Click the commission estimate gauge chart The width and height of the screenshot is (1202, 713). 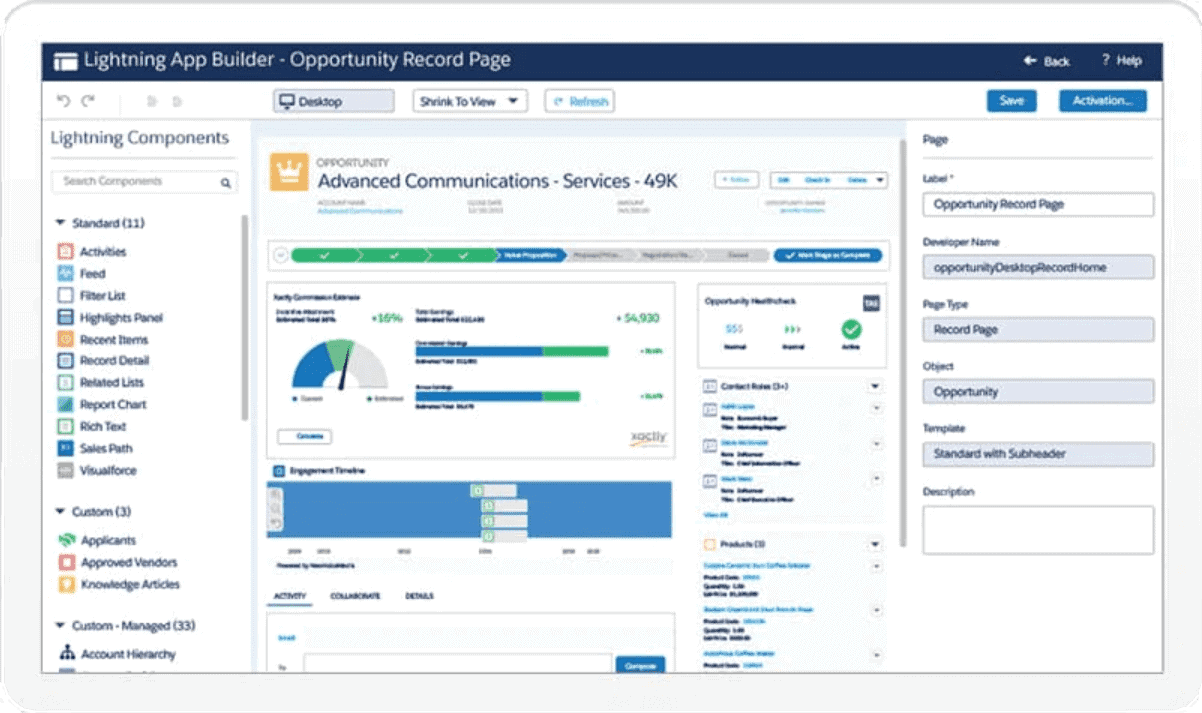click(x=338, y=365)
